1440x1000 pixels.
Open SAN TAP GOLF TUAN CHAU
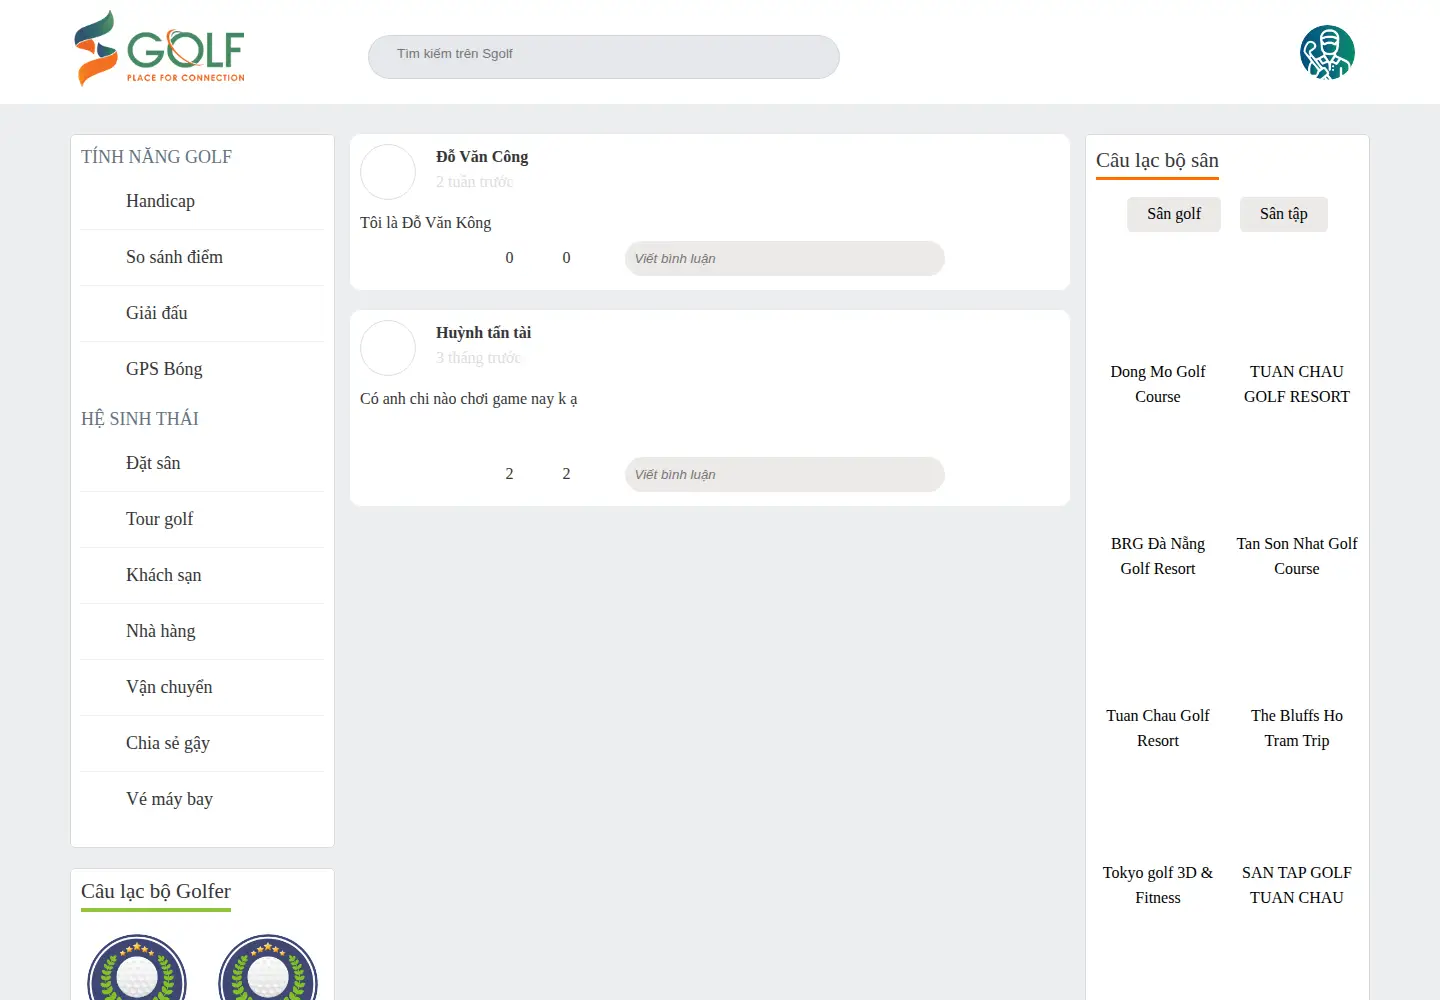tap(1297, 885)
